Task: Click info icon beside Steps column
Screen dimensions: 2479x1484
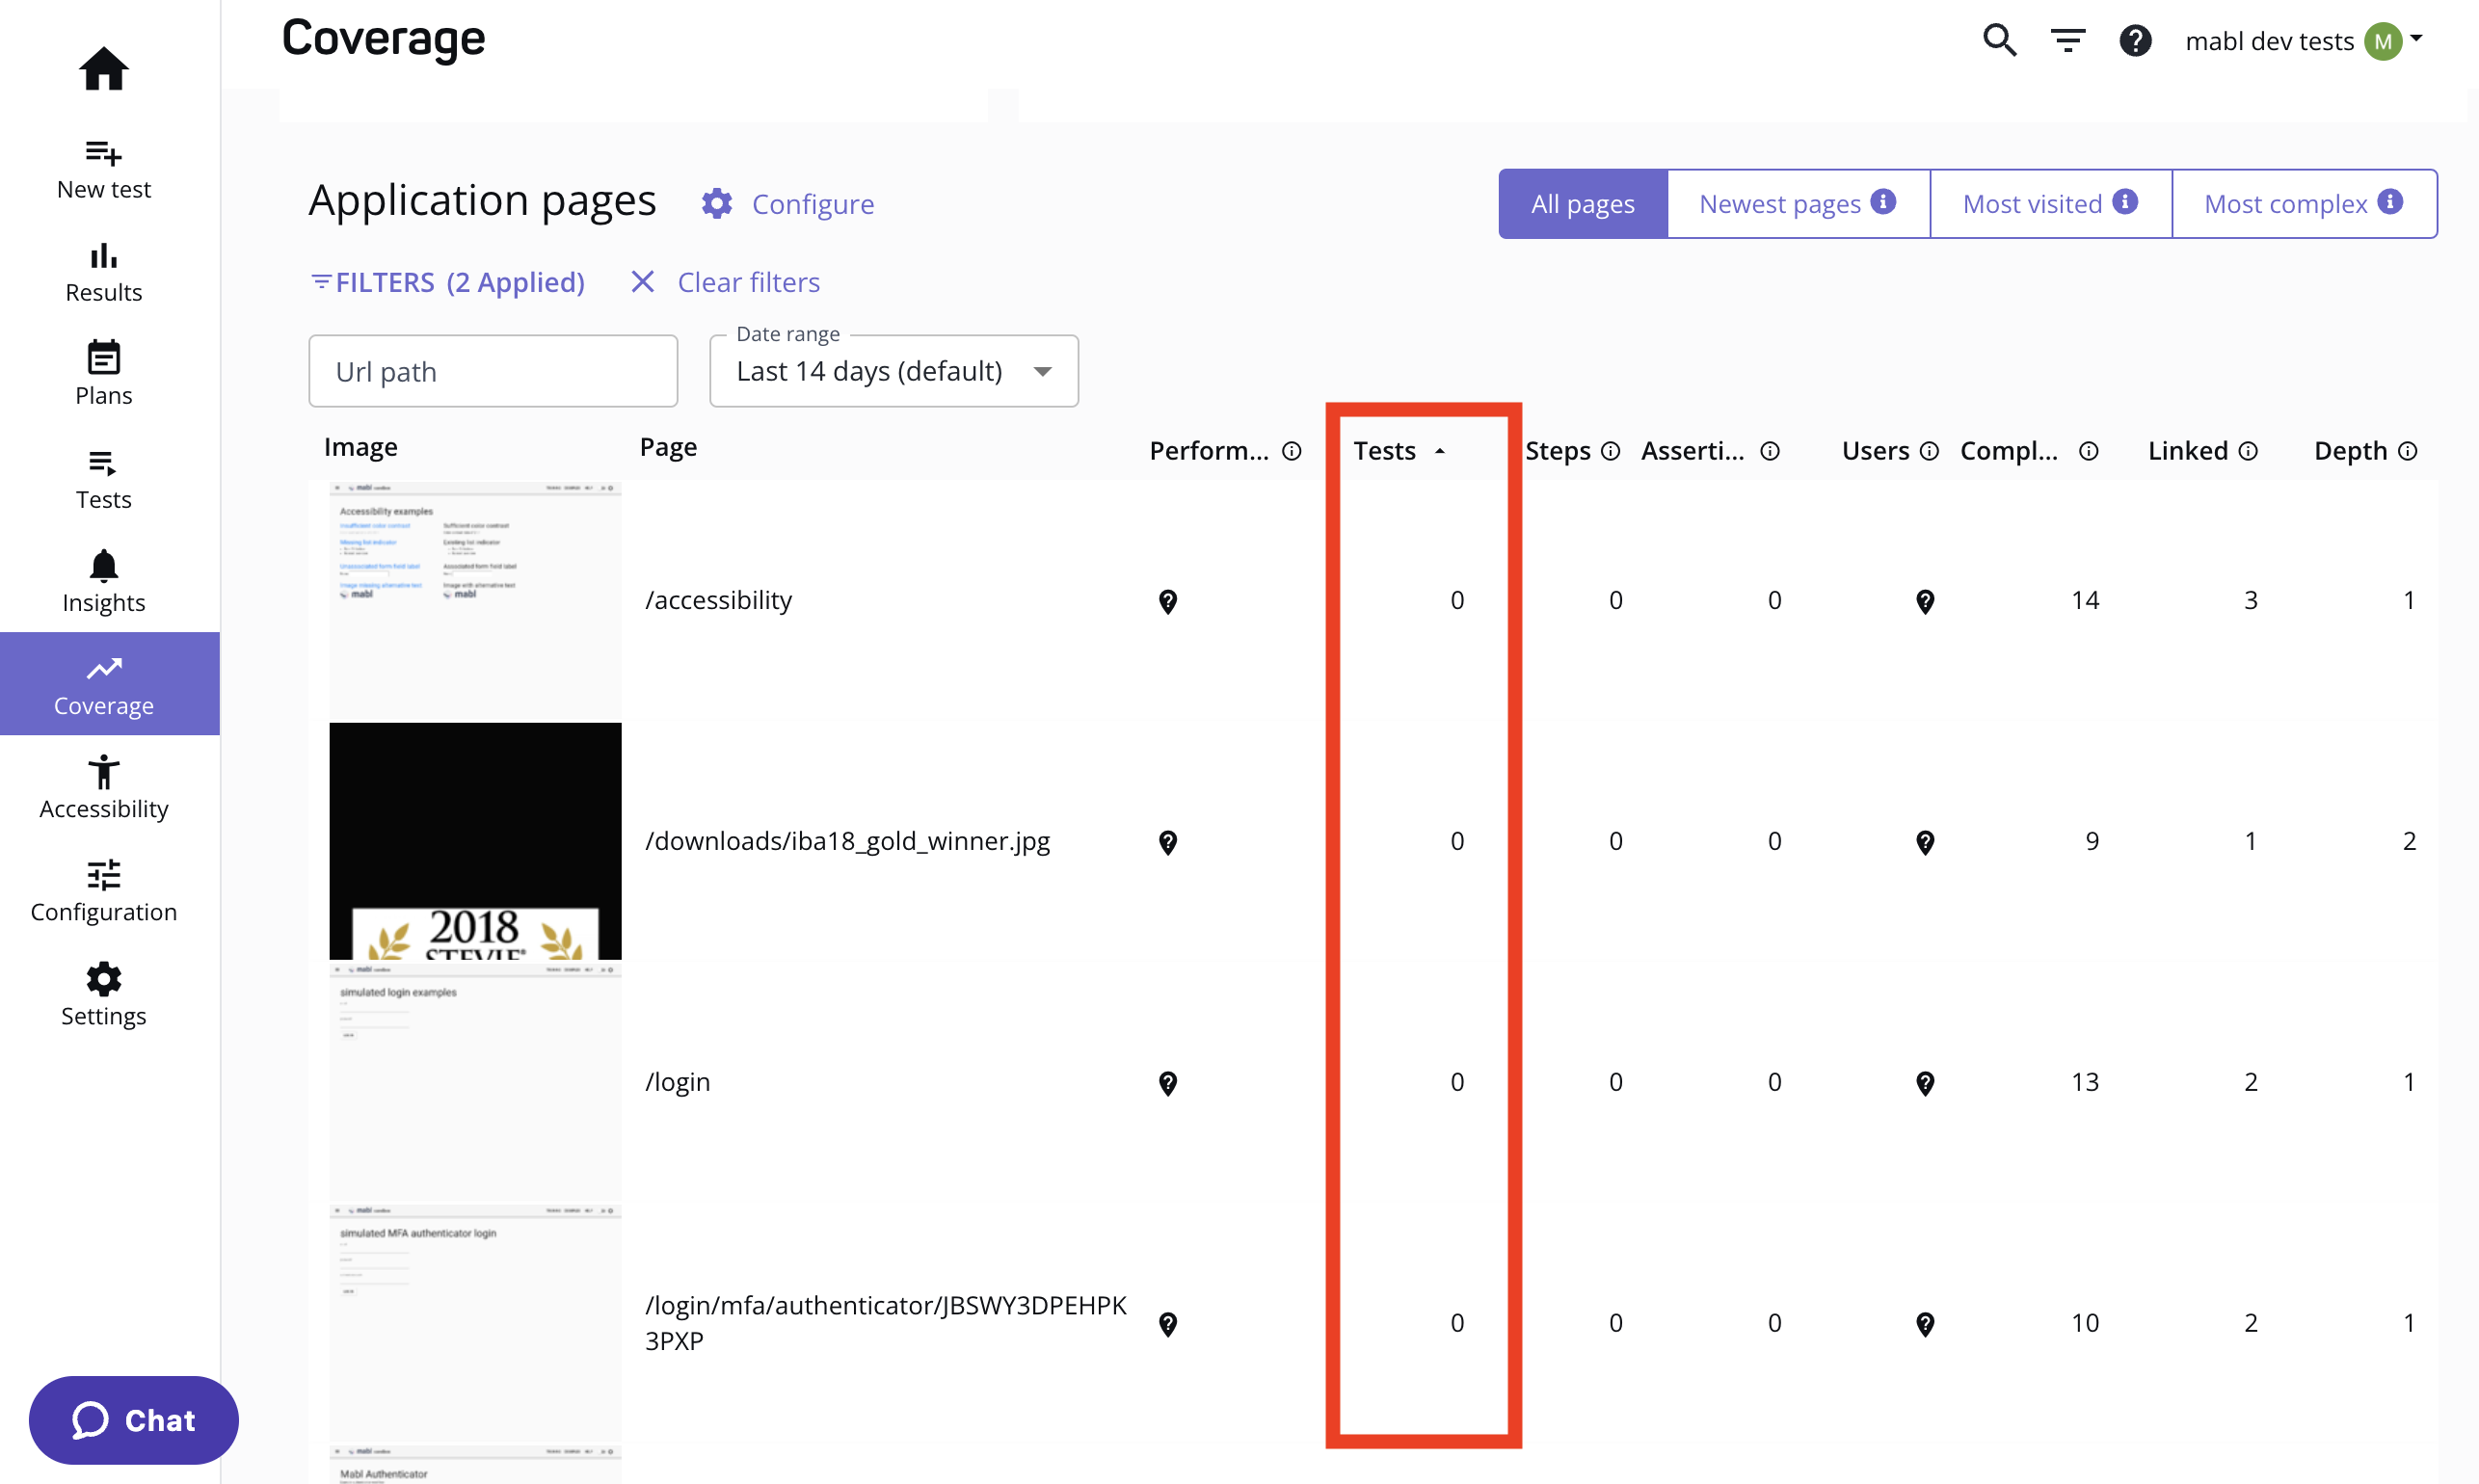Action: point(1610,451)
